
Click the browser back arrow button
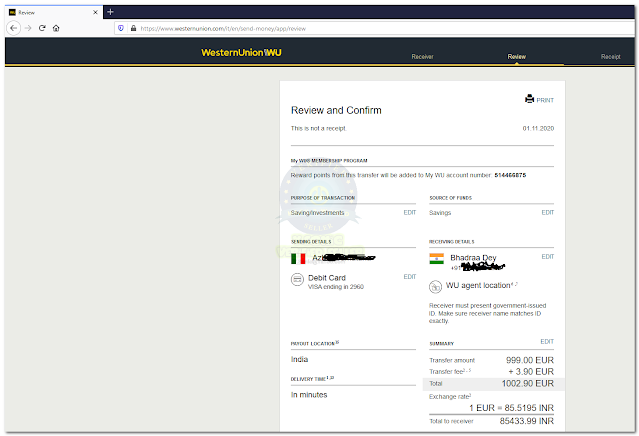click(x=13, y=28)
